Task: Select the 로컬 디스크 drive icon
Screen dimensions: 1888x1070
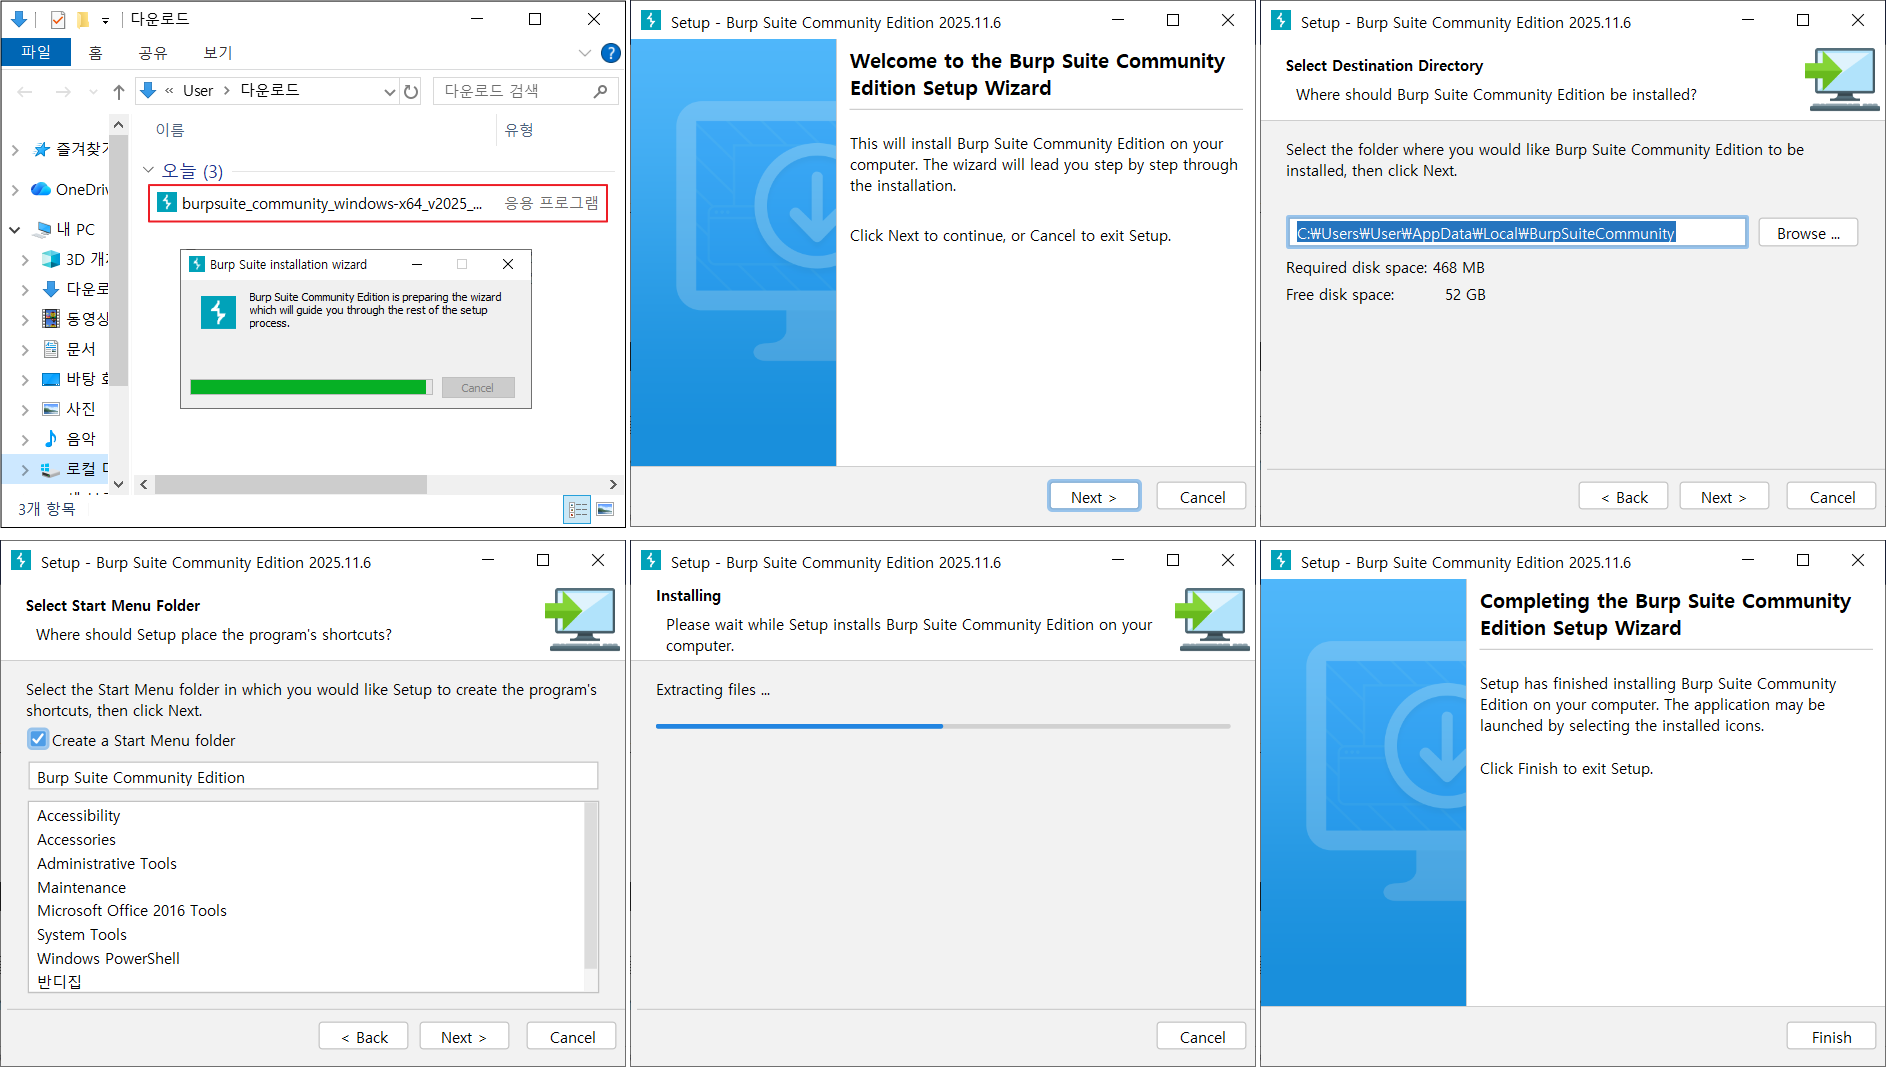Action: [51, 469]
